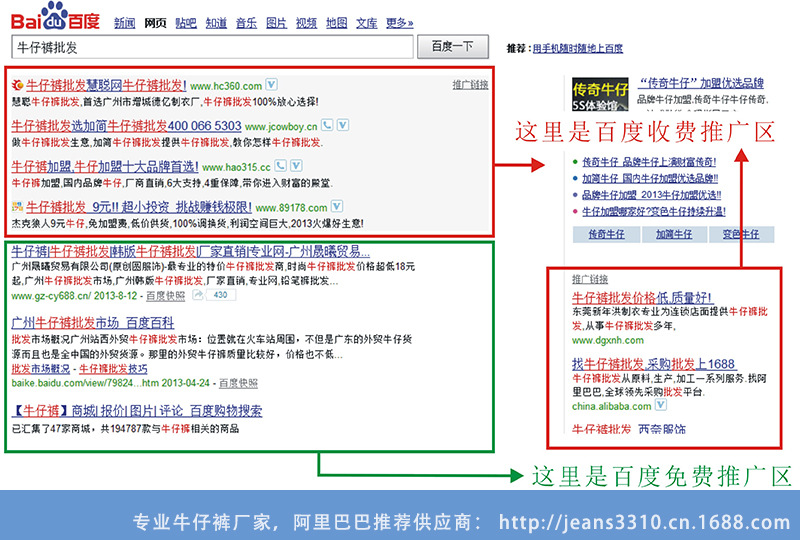Click the china.alibaba.com green URL
This screenshot has height=540, width=800.
click(x=612, y=406)
